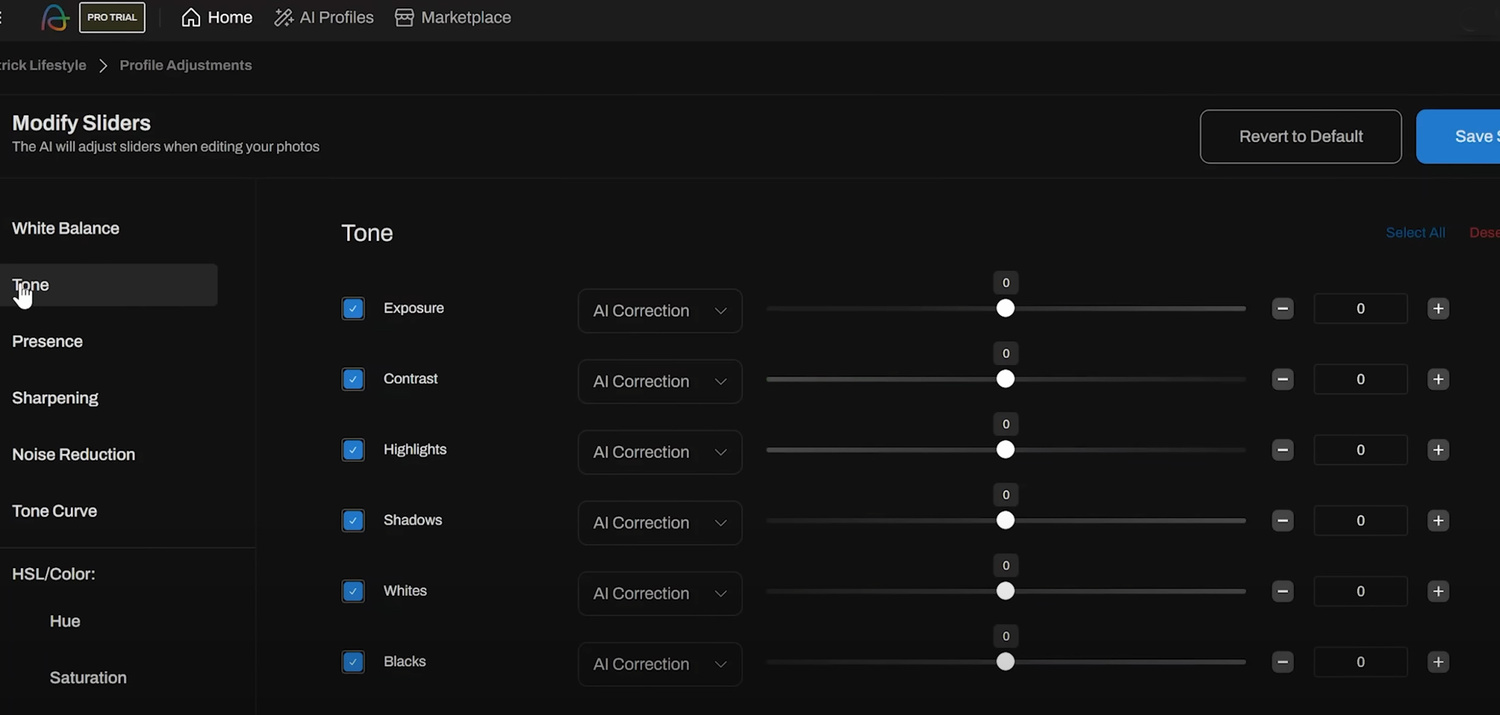Click the Whites value input field
1500x715 pixels.
click(x=1360, y=591)
